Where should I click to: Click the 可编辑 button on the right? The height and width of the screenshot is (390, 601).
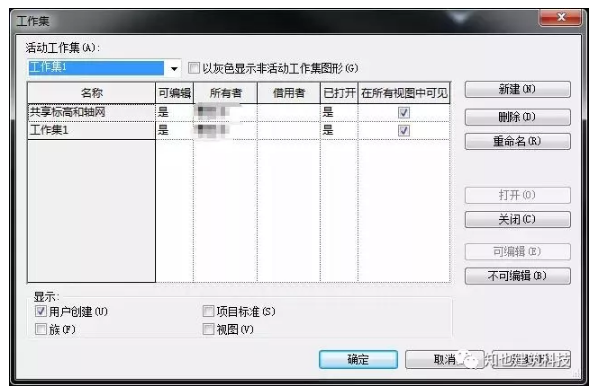[x=517, y=252]
